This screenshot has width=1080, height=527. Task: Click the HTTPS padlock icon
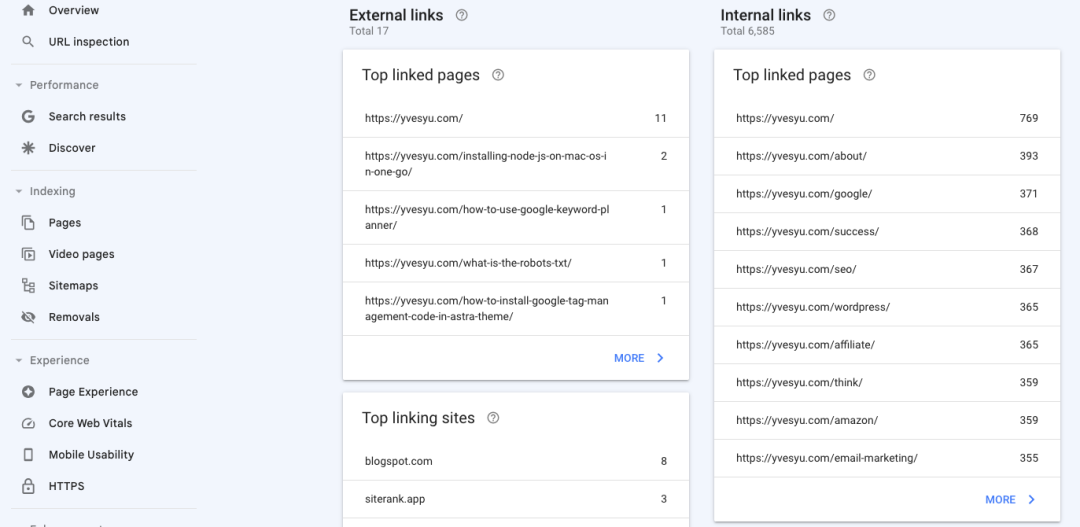[28, 486]
